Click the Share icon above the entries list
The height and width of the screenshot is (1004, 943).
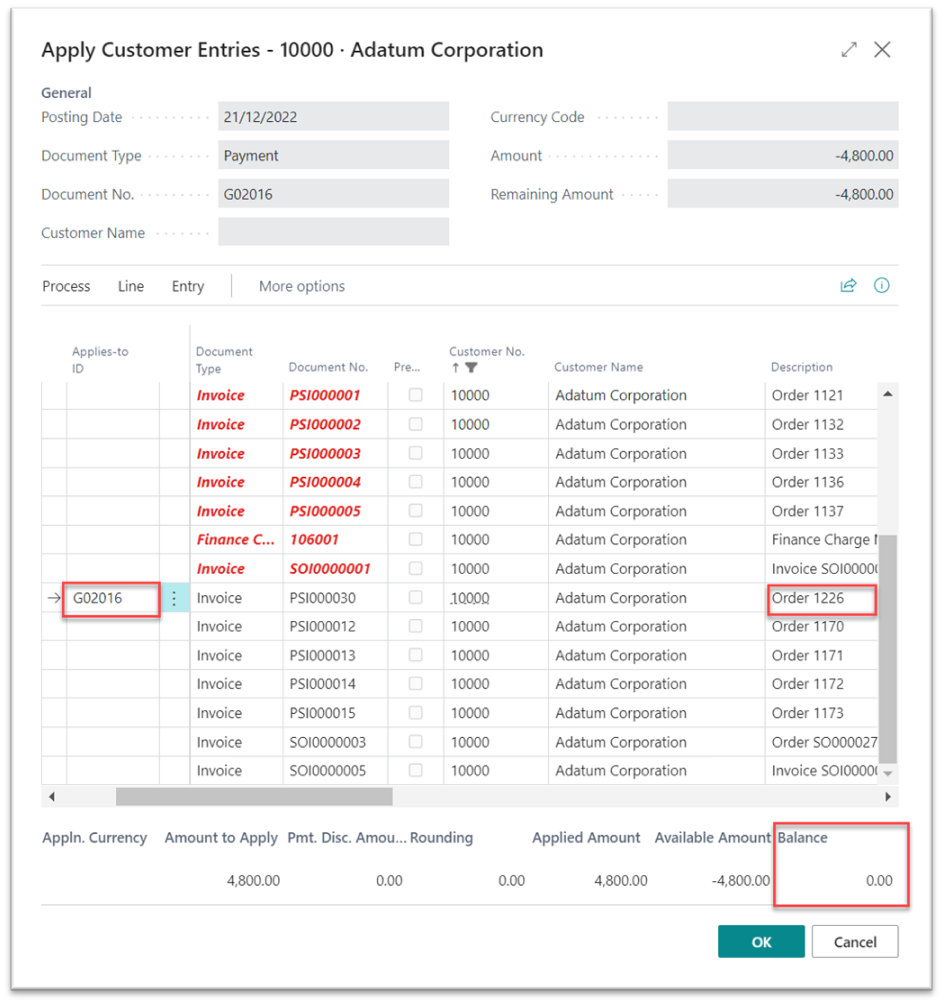click(848, 285)
